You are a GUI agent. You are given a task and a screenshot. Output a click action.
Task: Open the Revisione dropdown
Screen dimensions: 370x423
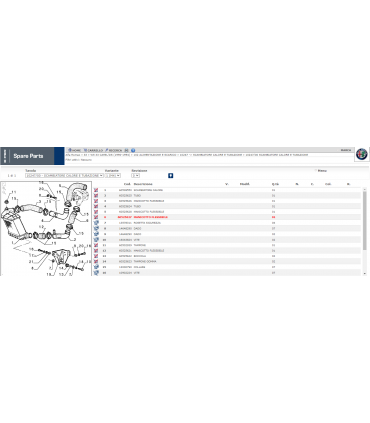coord(135,176)
